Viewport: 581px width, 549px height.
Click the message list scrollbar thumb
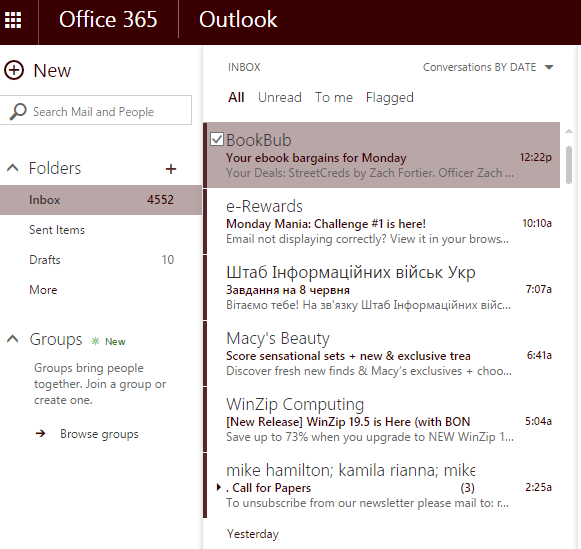(569, 165)
